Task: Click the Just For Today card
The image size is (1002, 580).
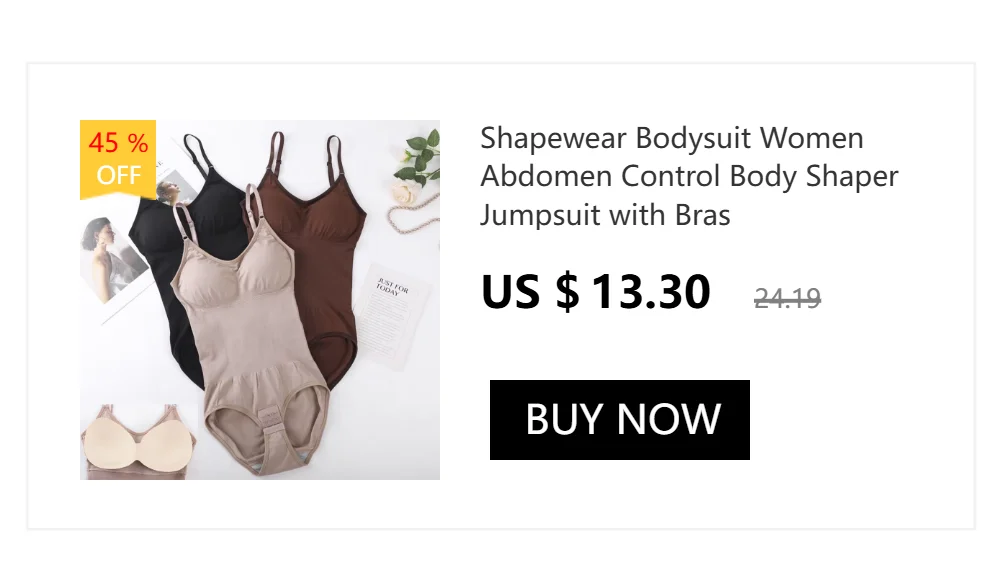Action: pyautogui.click(x=391, y=316)
